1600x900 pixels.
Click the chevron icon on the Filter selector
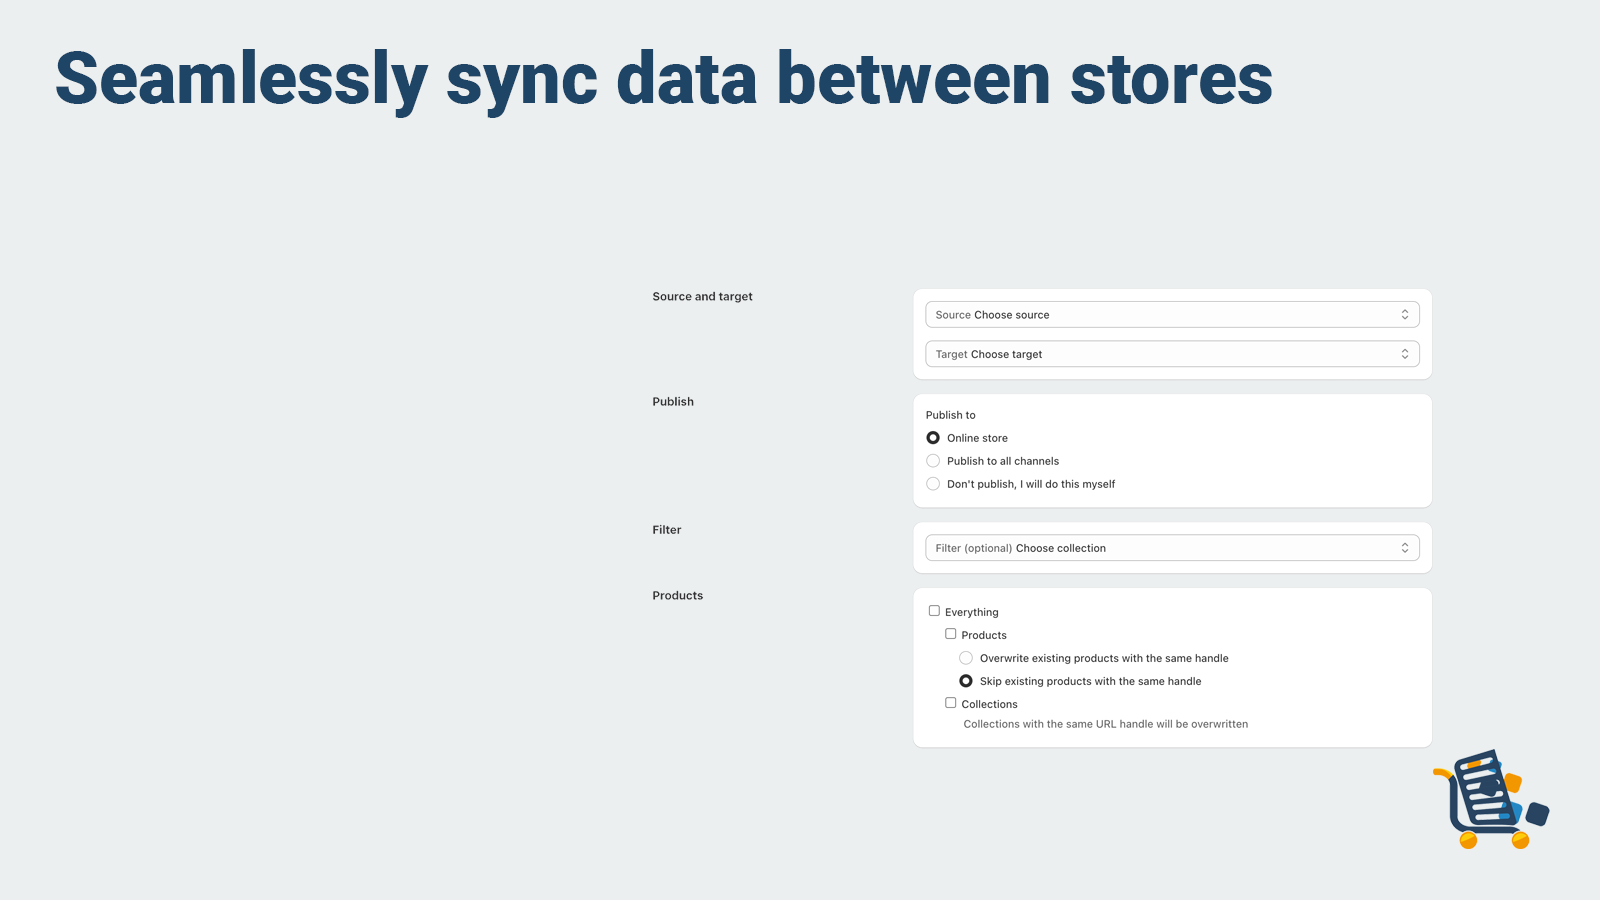1405,547
